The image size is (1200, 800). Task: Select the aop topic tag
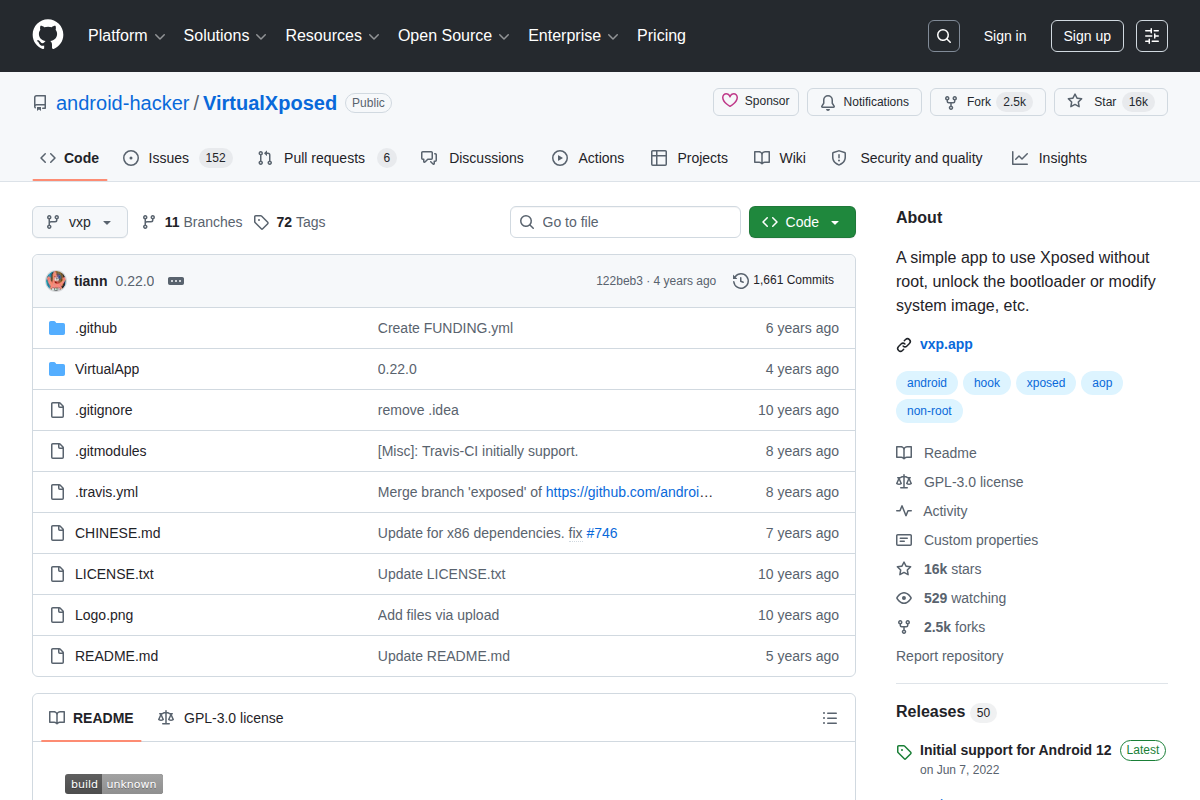coord(1102,383)
